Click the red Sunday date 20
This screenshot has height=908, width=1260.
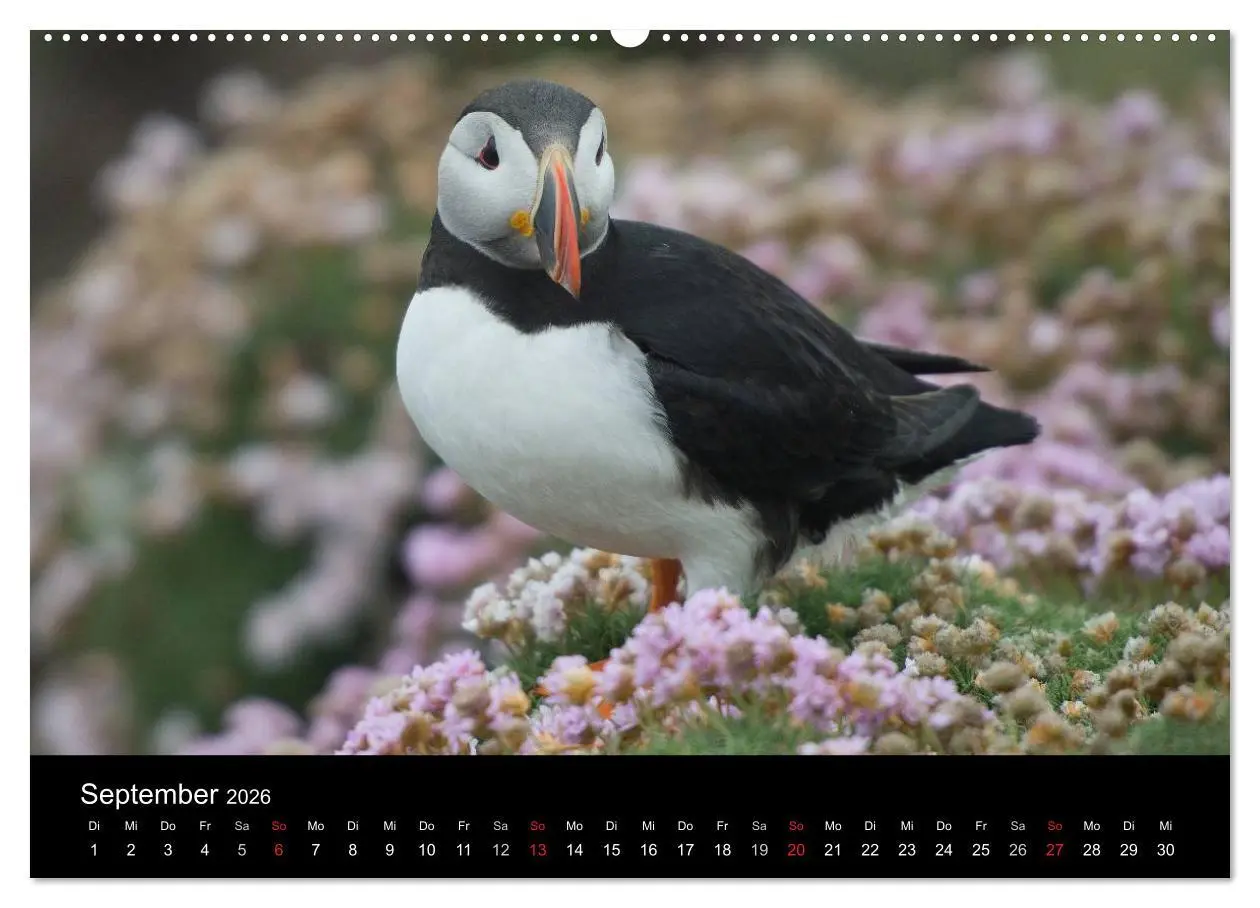(x=796, y=850)
